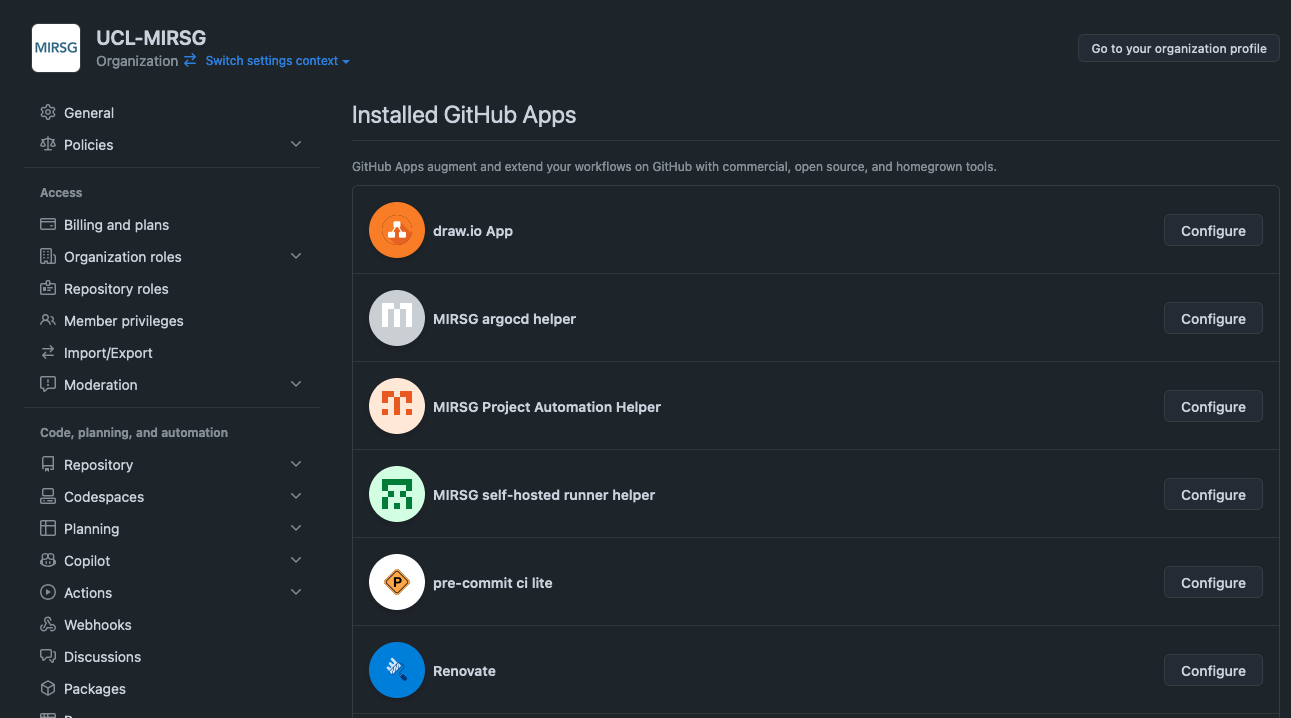The width and height of the screenshot is (1291, 718).
Task: Go to Member privileges page
Action: (123, 321)
